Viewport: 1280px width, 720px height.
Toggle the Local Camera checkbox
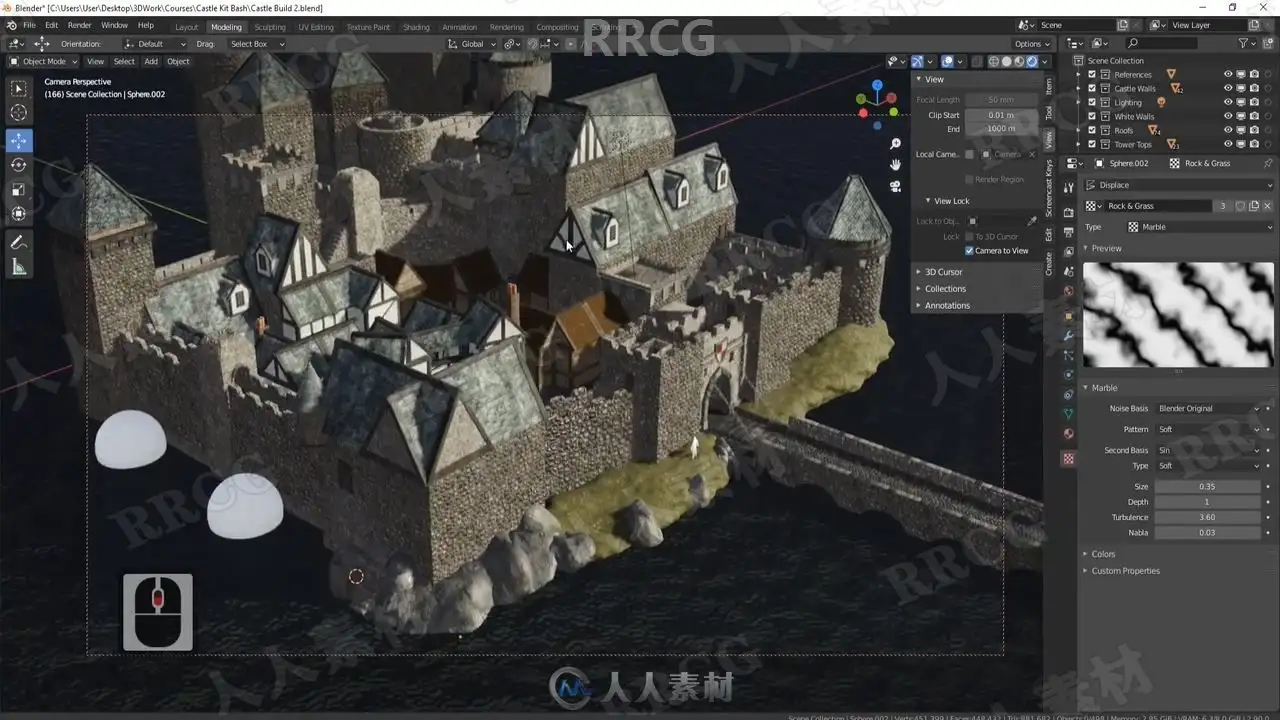(x=969, y=154)
